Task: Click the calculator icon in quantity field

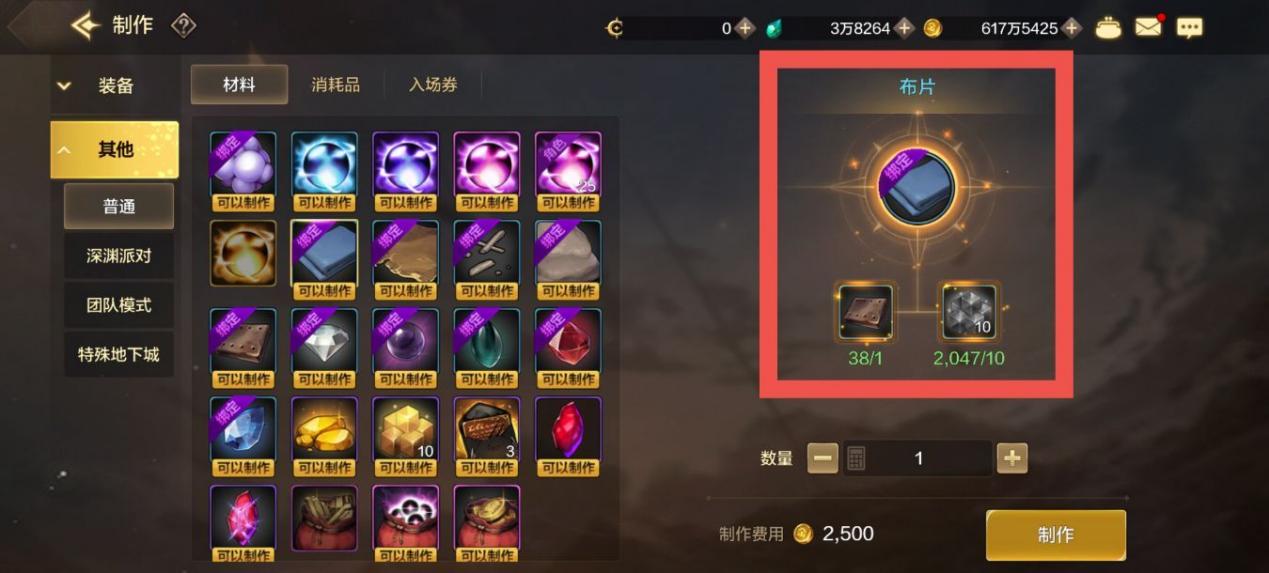Action: click(856, 459)
